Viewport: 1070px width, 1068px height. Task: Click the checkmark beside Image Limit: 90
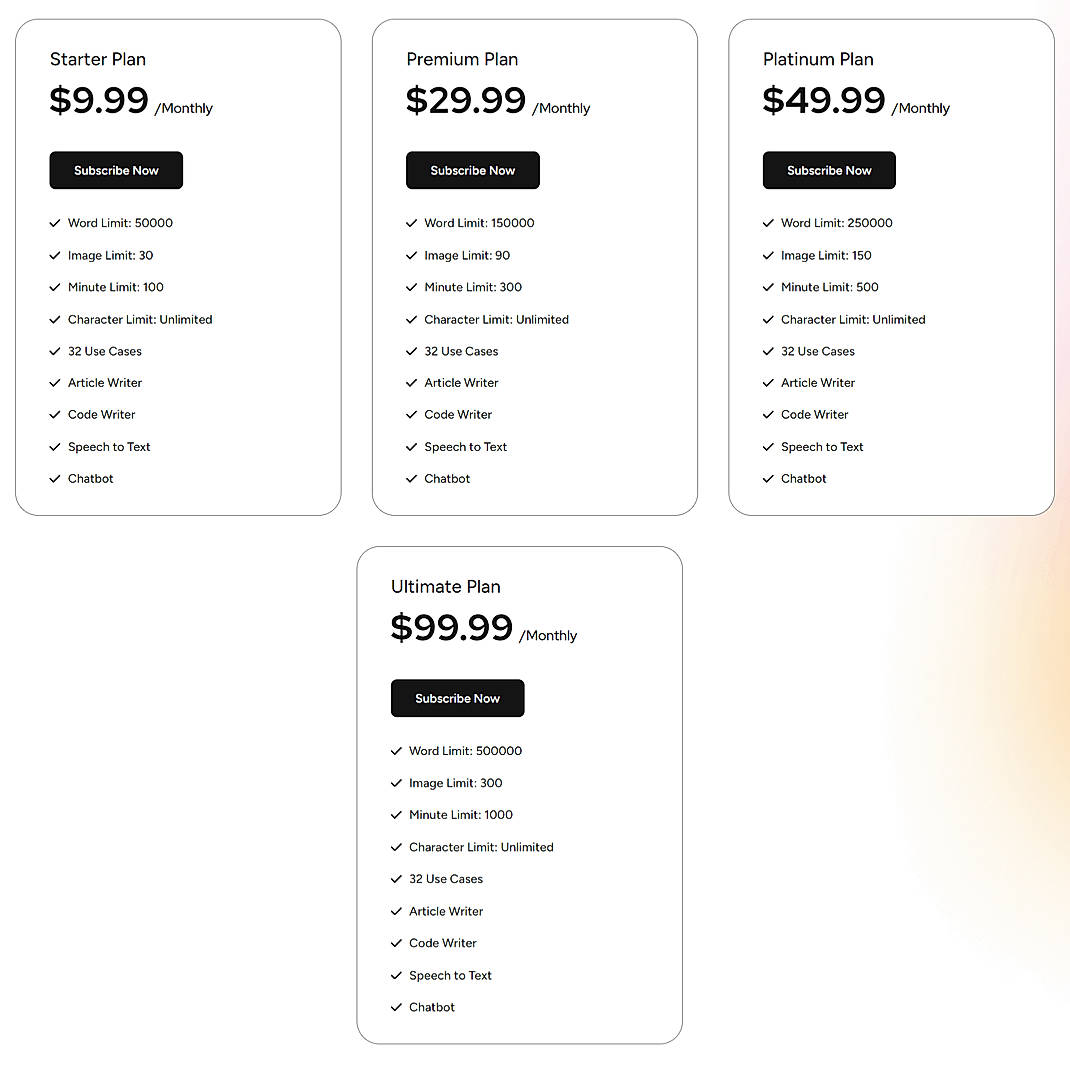411,255
